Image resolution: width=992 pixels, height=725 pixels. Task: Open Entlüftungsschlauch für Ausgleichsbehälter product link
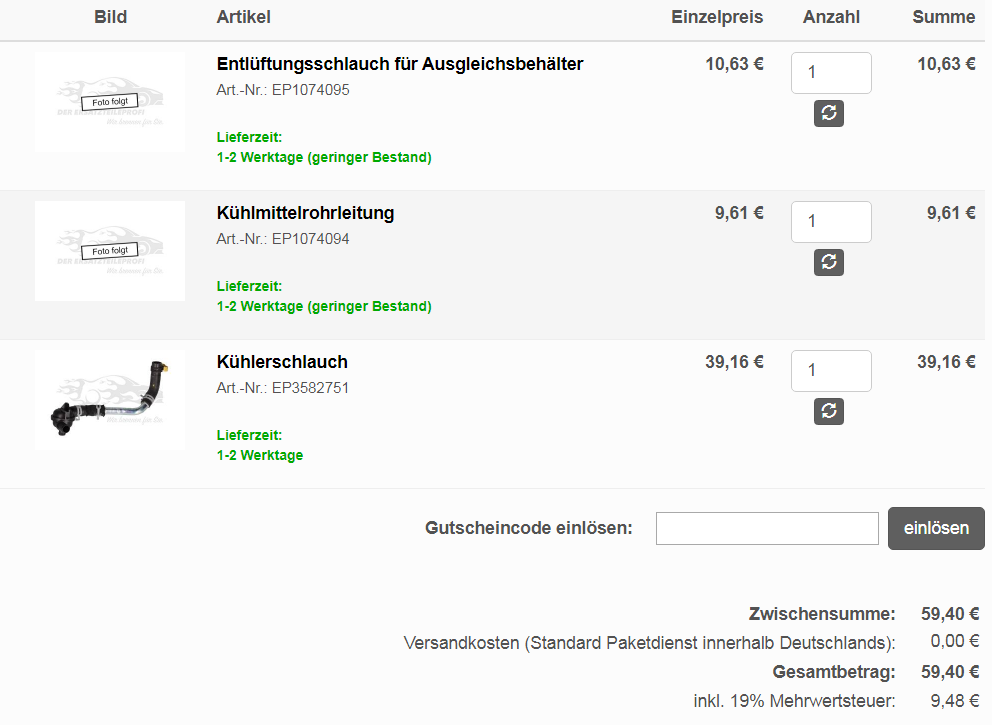tap(400, 64)
